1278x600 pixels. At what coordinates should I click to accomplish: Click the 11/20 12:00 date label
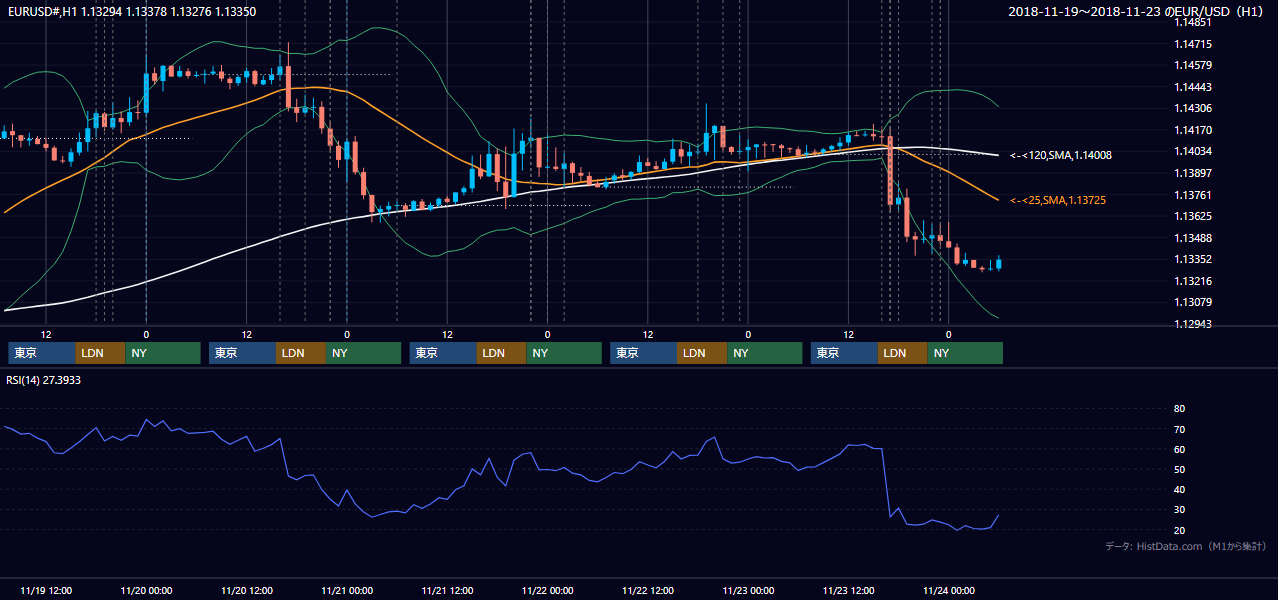tap(246, 590)
